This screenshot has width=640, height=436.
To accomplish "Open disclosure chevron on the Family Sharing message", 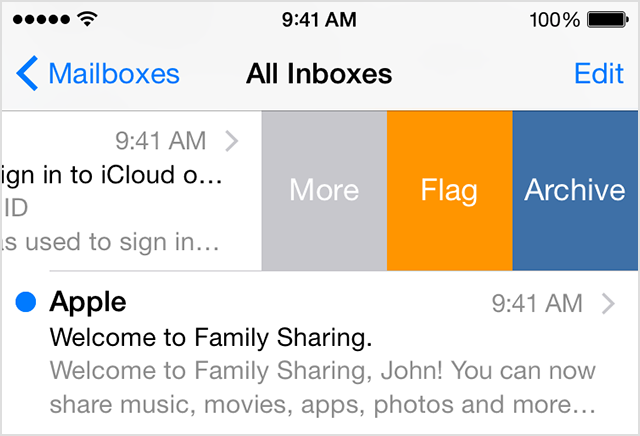I will point(608,304).
